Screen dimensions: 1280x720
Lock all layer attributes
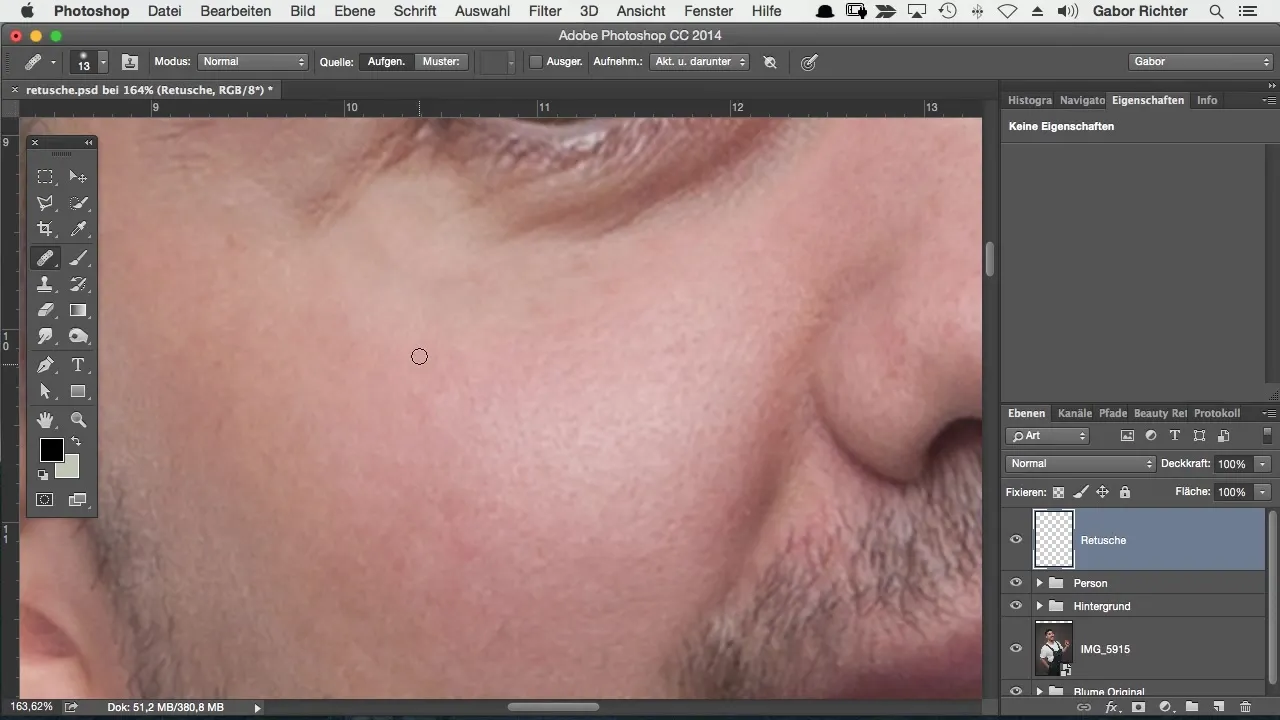pos(1125,492)
